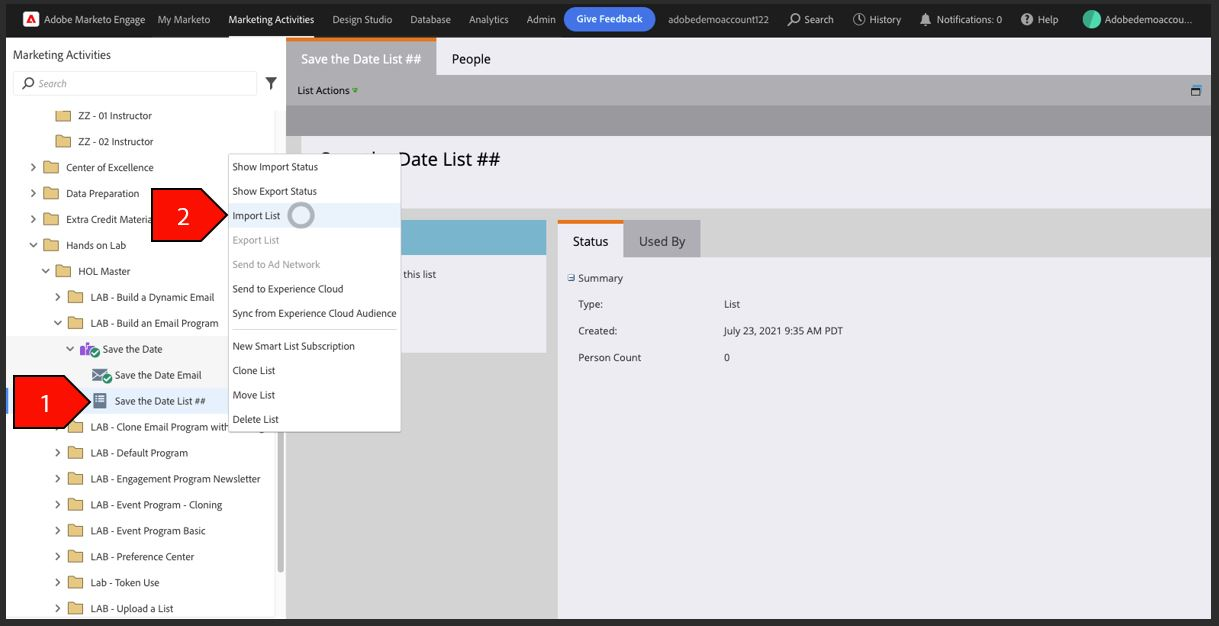This screenshot has height=626, width=1219.
Task: Expand the Center of Excellence folder
Action: coord(33,168)
